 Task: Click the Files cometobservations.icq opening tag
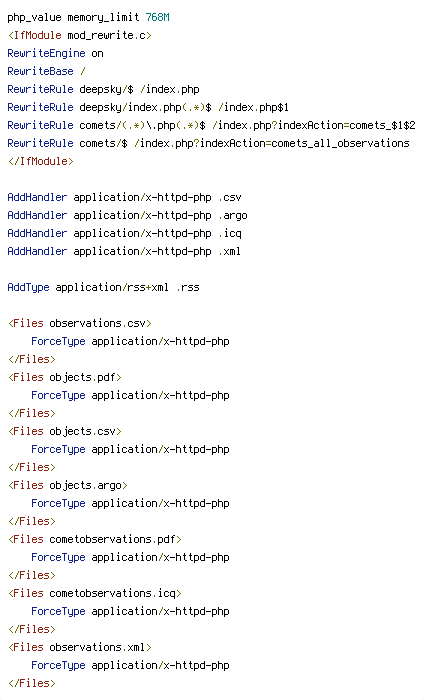(95, 593)
